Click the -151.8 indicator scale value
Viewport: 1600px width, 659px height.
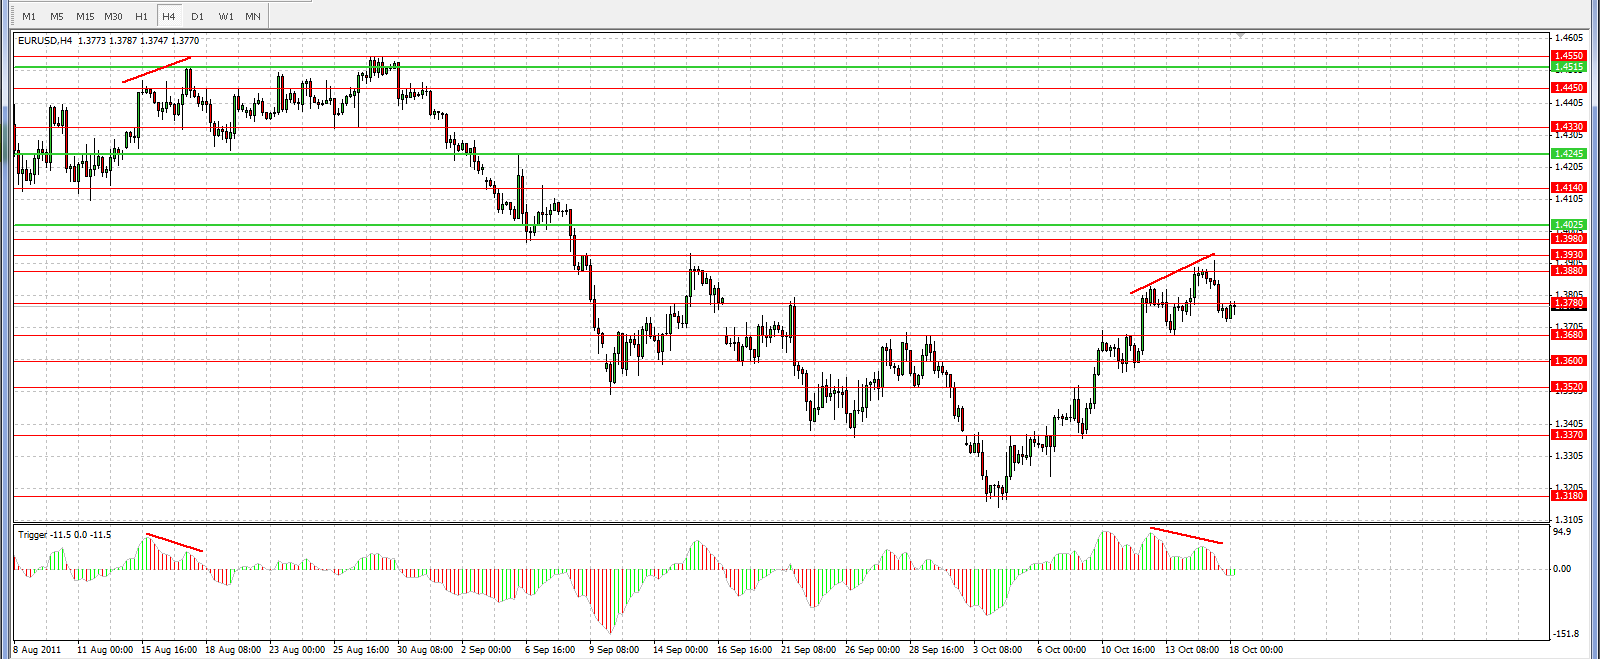1566,634
